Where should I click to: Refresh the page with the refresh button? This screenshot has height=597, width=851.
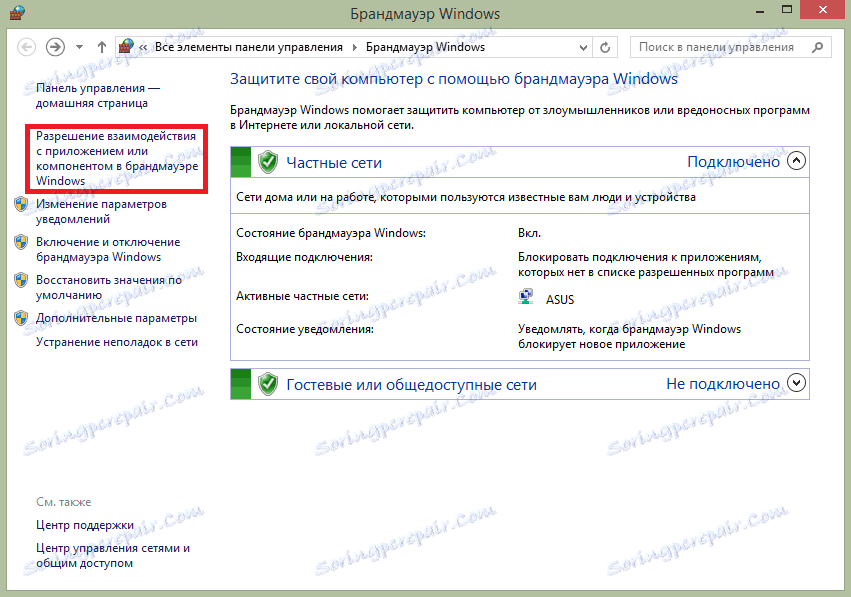[605, 47]
